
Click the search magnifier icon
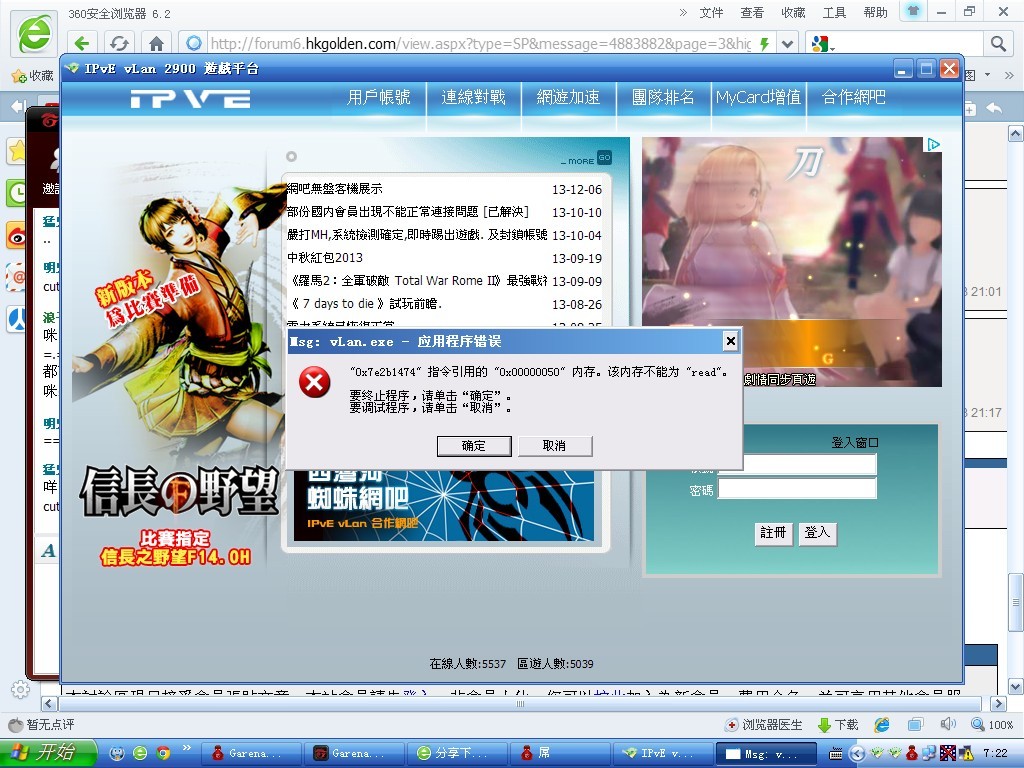click(997, 44)
